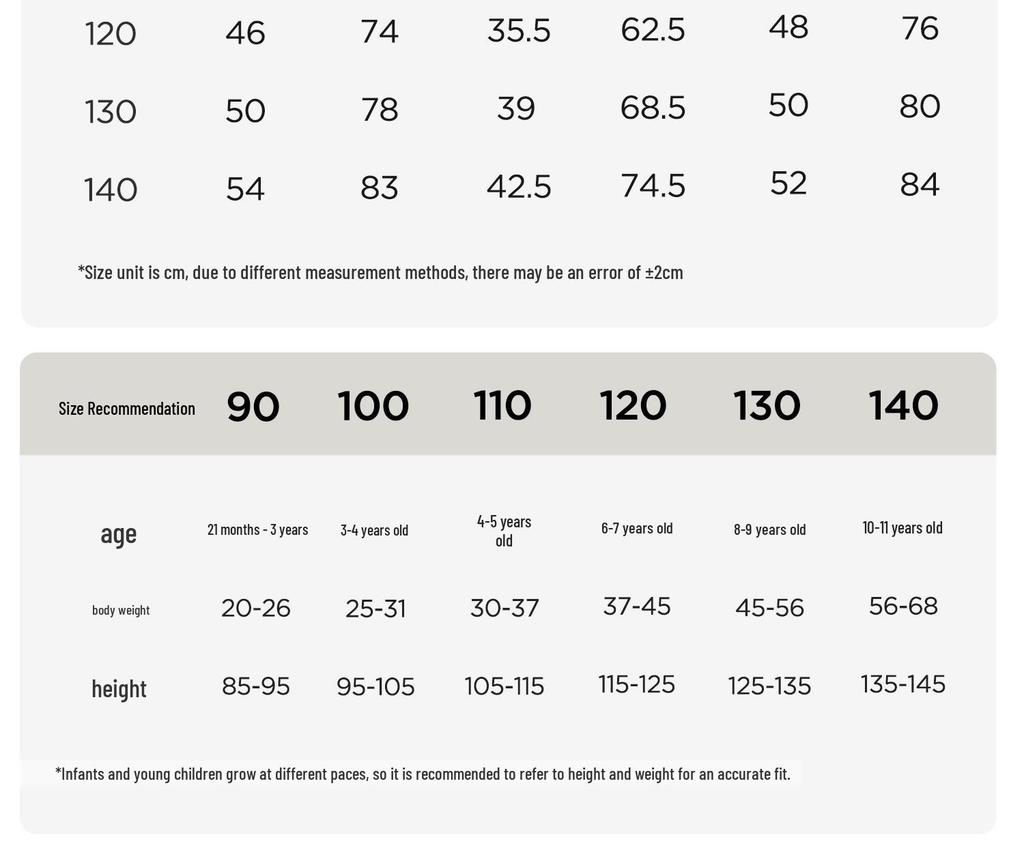Viewport: 1024px width, 863px height.
Task: Click the height row label
Action: tap(119, 689)
